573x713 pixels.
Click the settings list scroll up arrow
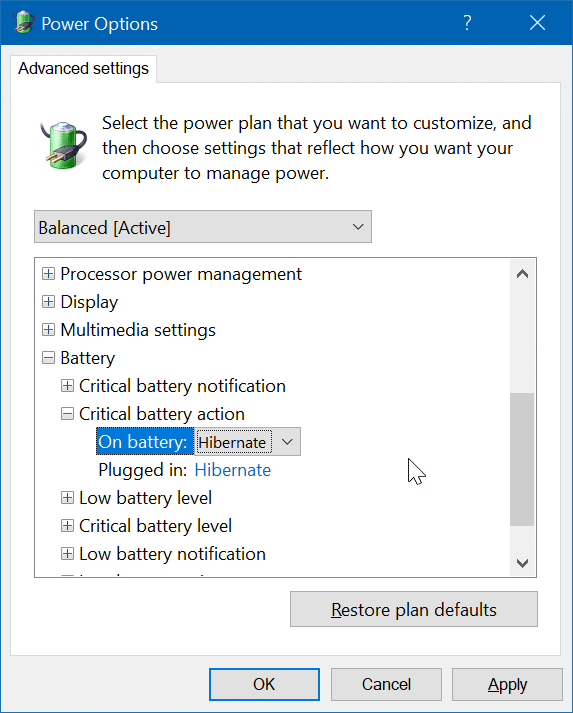pos(523,274)
